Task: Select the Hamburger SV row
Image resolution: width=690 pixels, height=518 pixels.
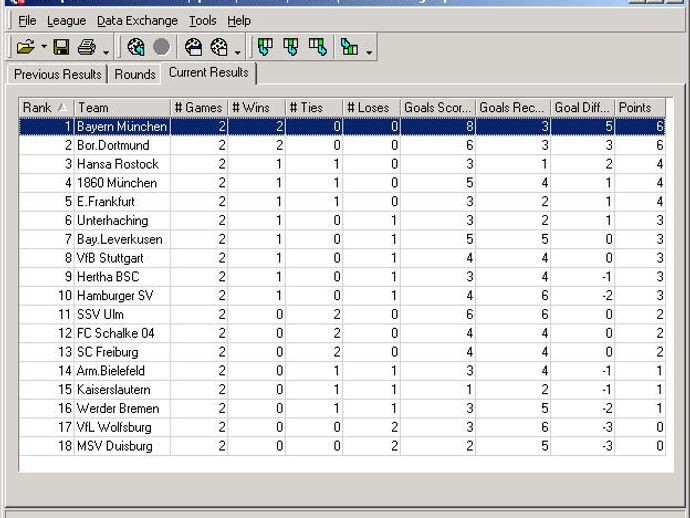Action: (x=342, y=296)
